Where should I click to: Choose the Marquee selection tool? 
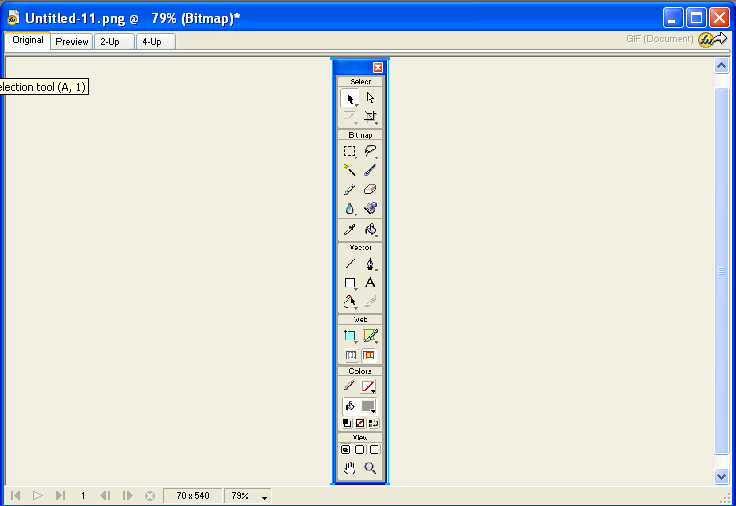(349, 151)
